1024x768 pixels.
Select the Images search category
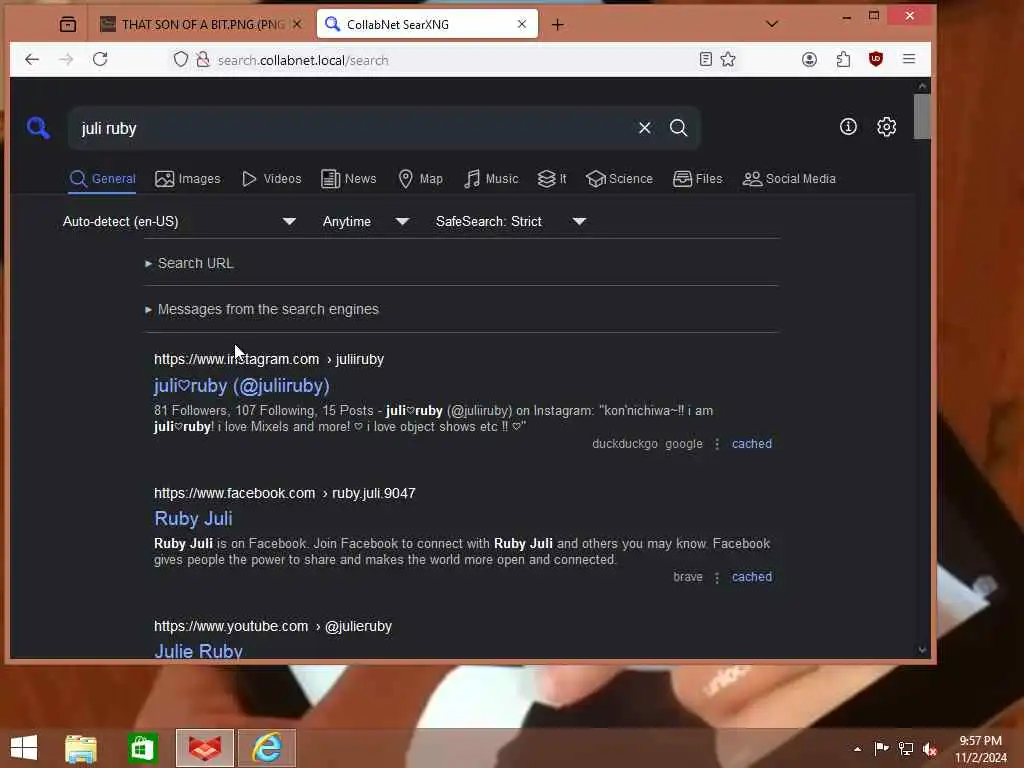(x=187, y=178)
